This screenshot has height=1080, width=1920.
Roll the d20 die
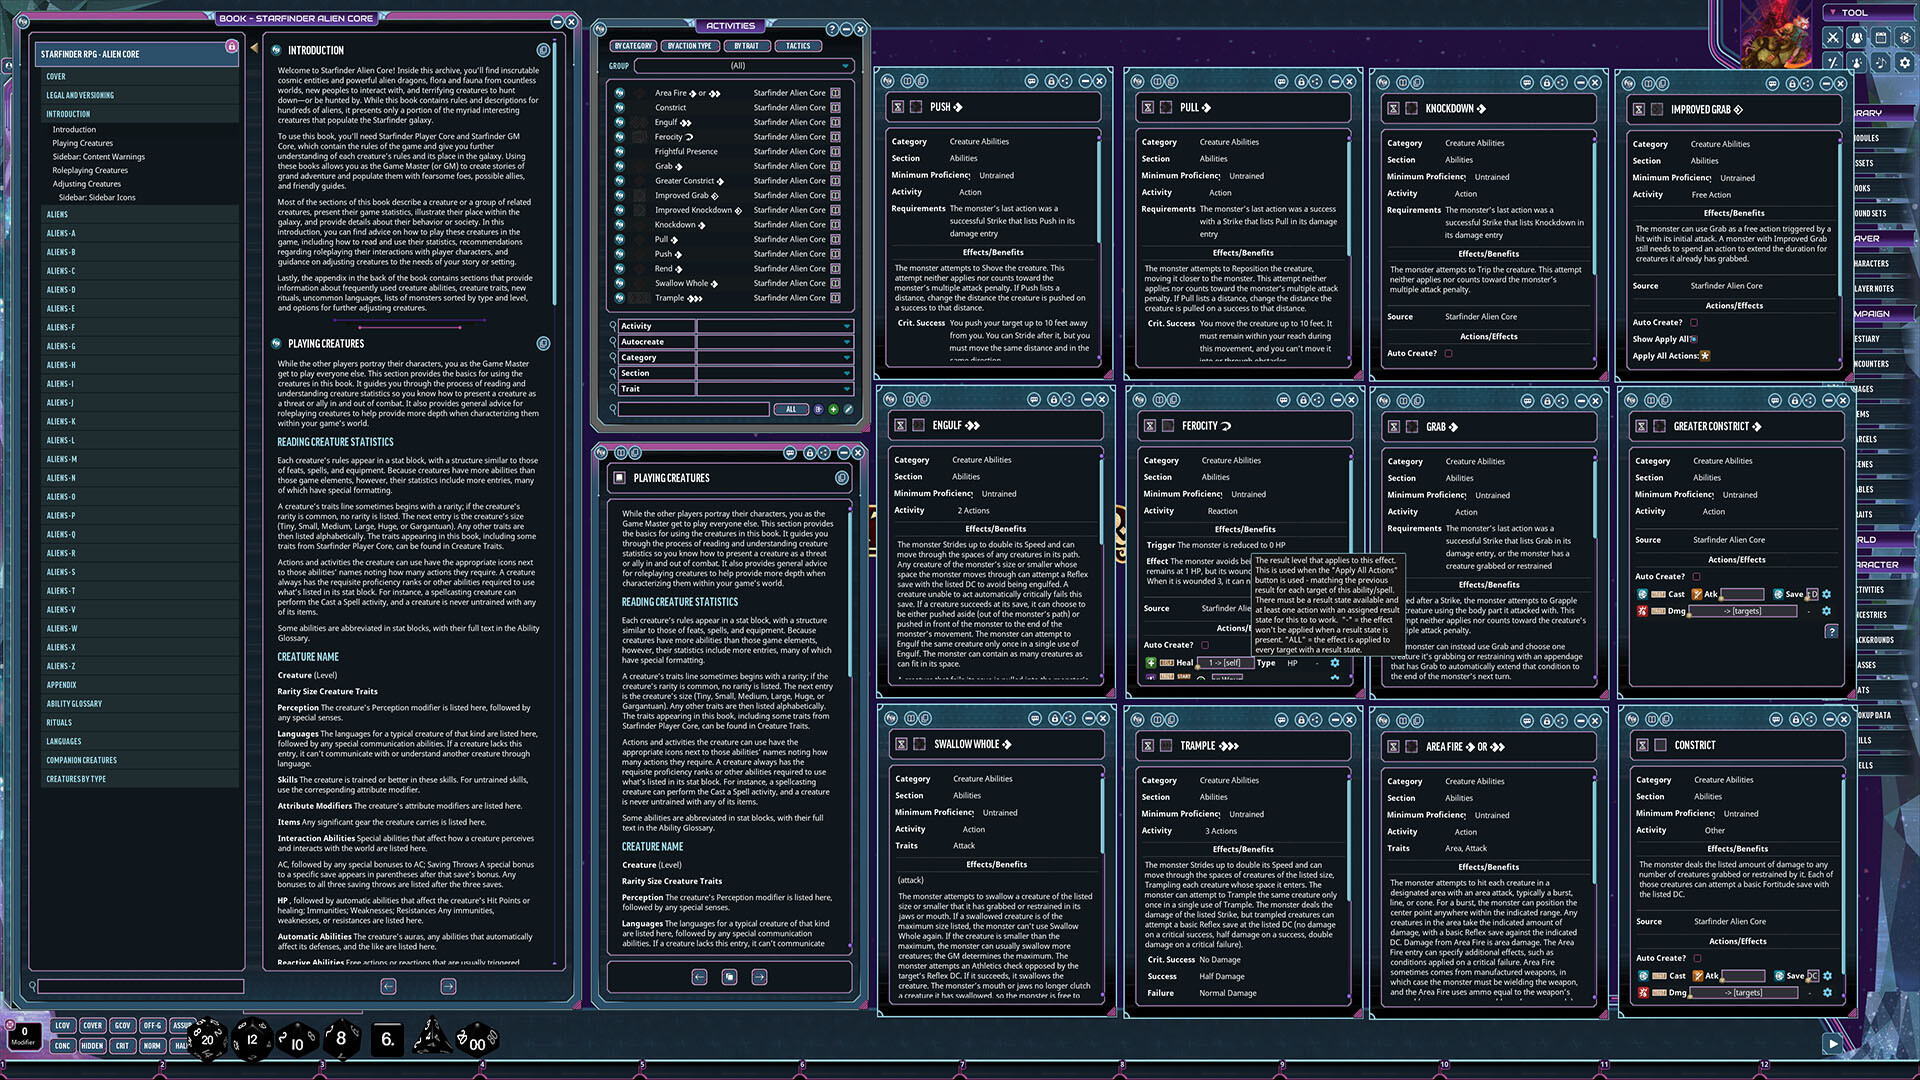click(x=208, y=1039)
